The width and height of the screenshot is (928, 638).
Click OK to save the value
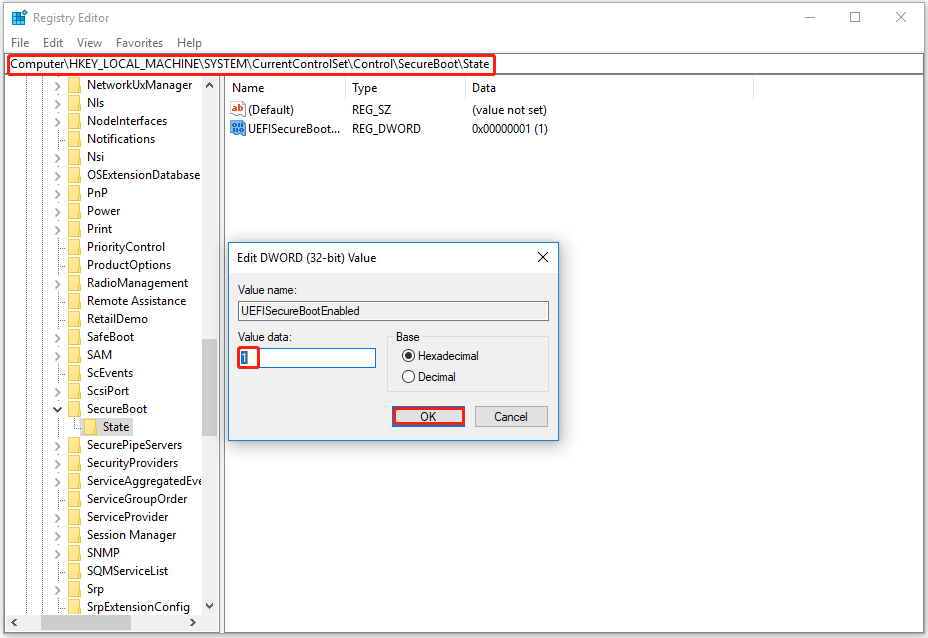click(428, 416)
